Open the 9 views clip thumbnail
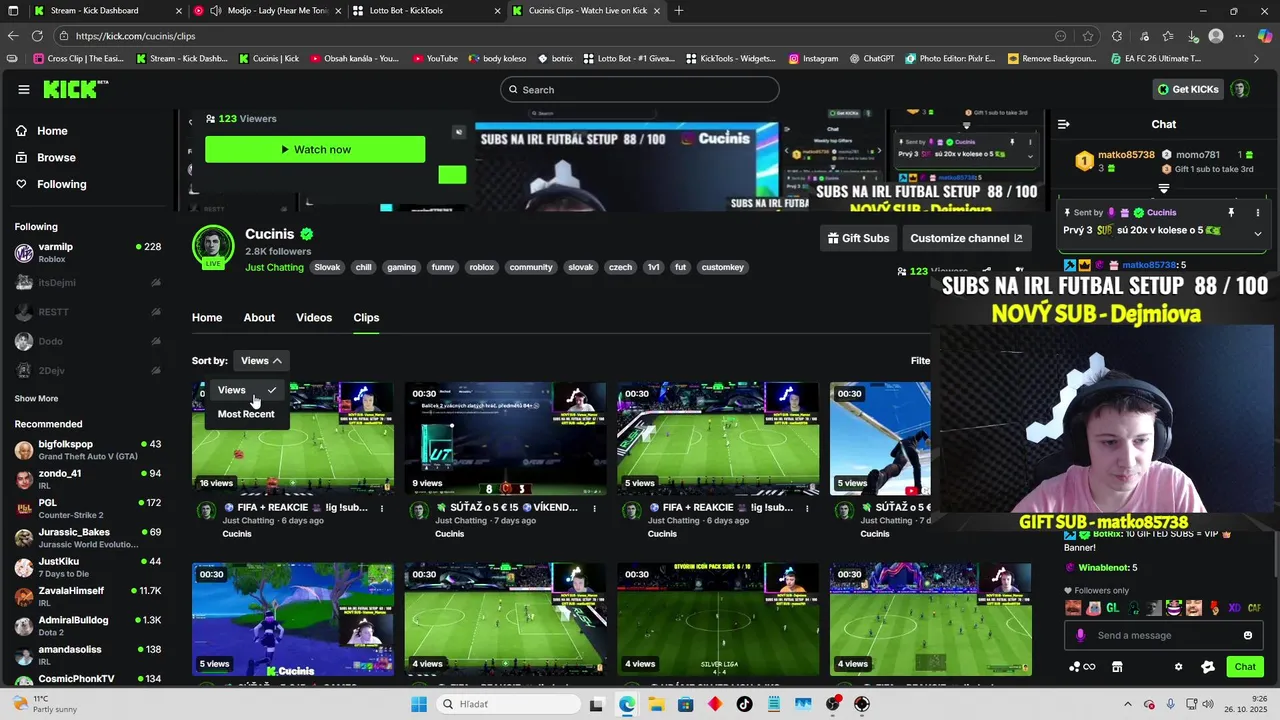The image size is (1280, 720). point(505,438)
